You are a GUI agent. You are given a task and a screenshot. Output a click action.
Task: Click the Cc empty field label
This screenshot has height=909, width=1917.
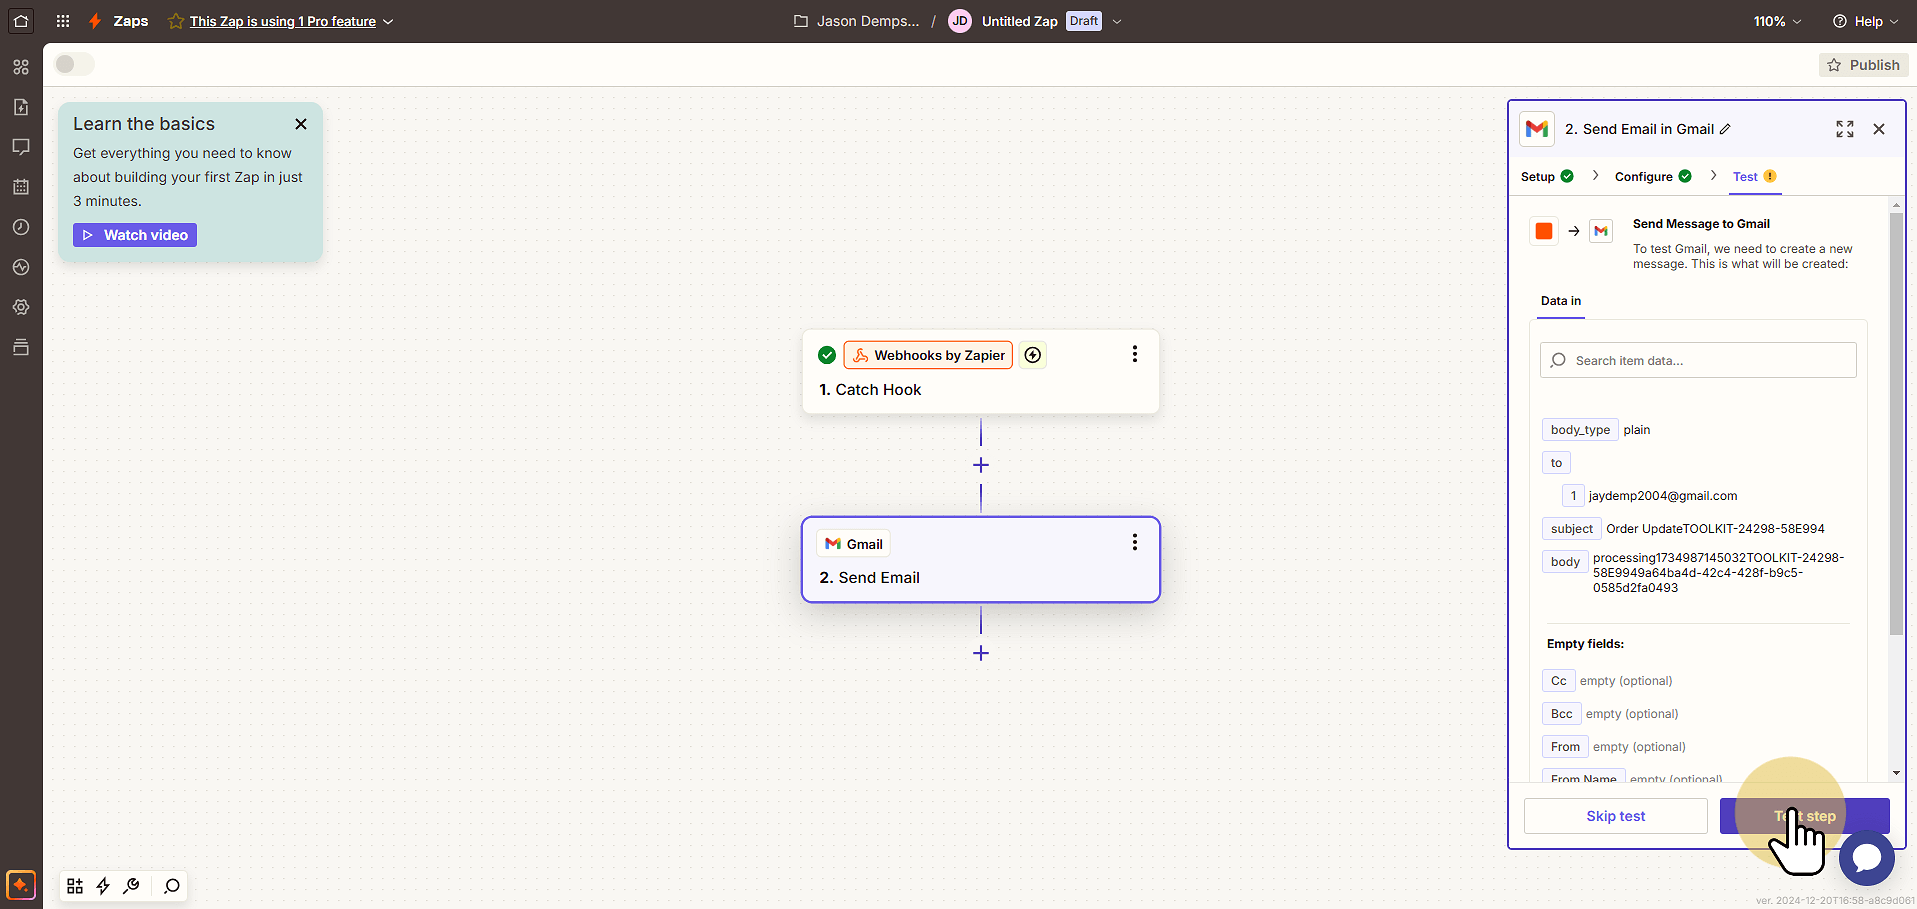point(1559,681)
